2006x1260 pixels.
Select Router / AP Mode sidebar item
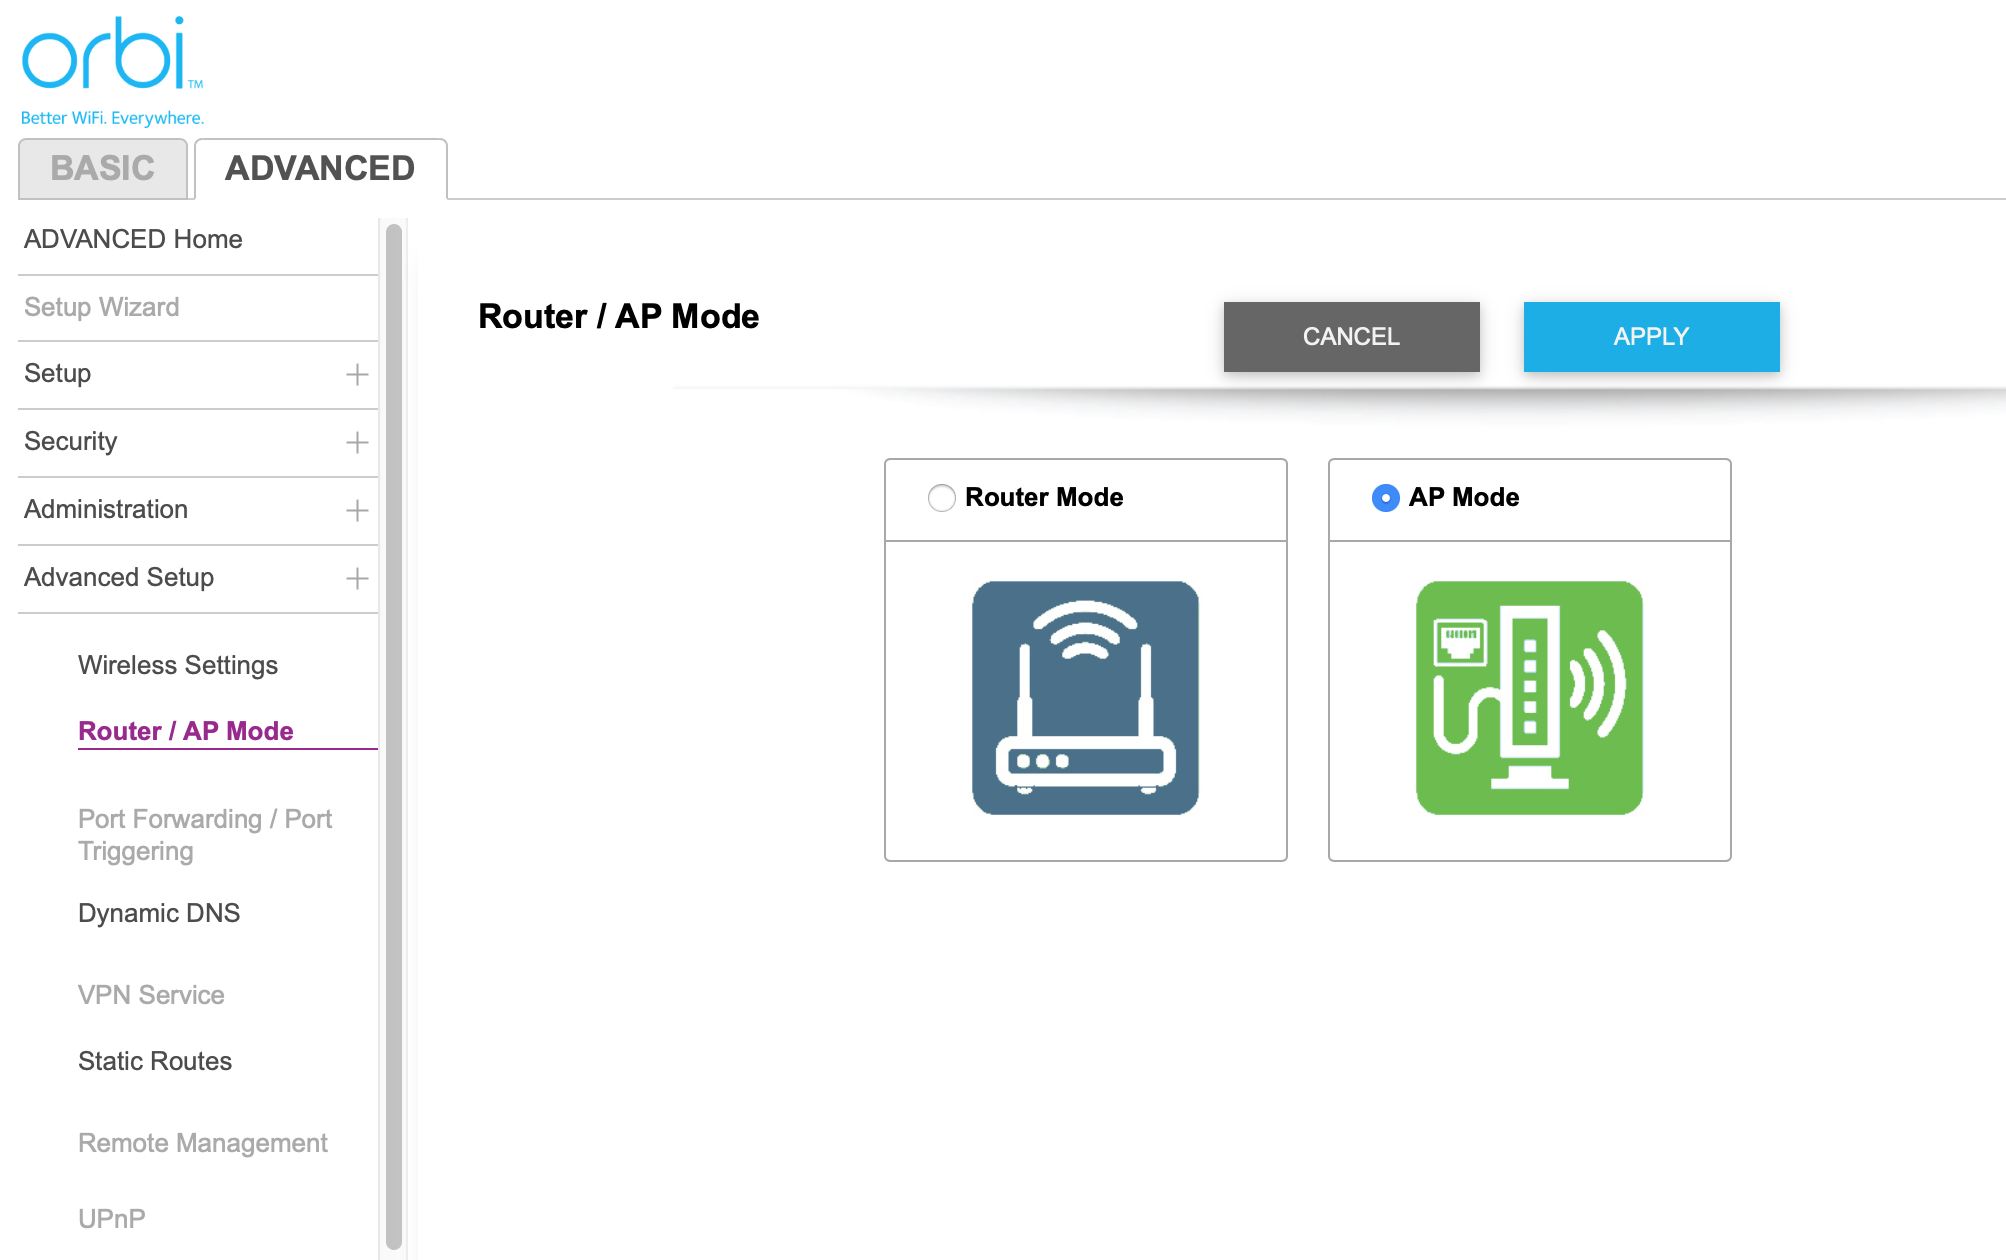click(x=186, y=732)
